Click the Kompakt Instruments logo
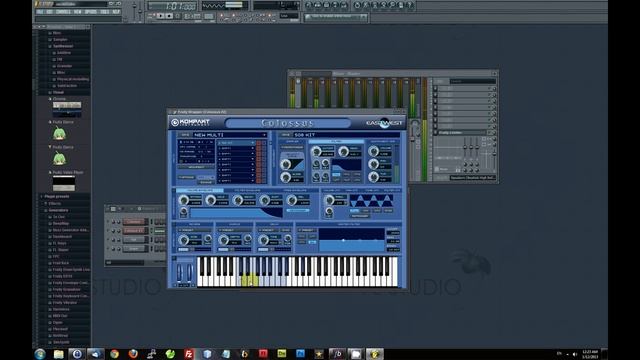 [x=190, y=122]
